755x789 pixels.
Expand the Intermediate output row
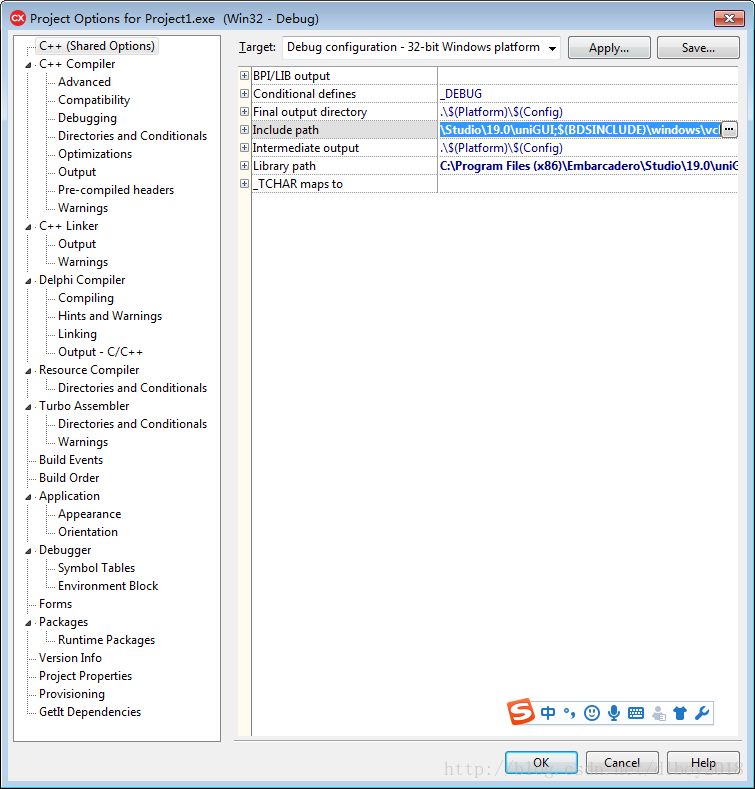coord(244,147)
